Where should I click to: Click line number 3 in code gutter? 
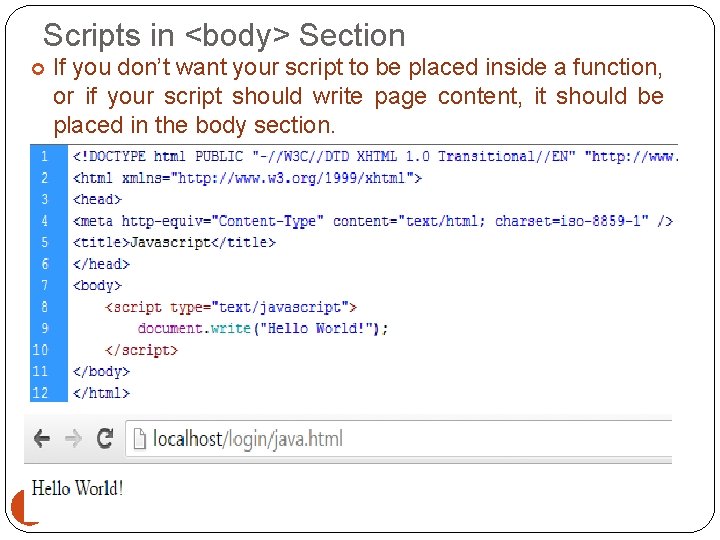pos(45,199)
